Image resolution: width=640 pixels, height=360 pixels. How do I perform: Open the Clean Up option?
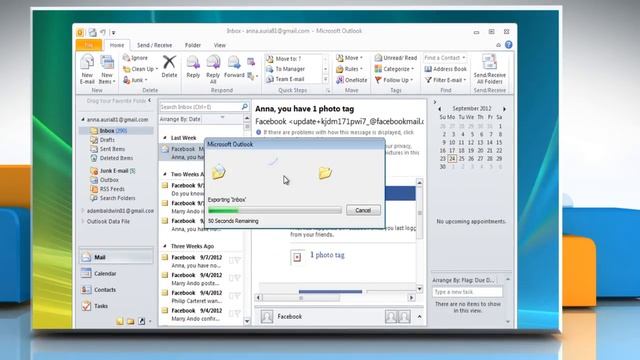[140, 69]
